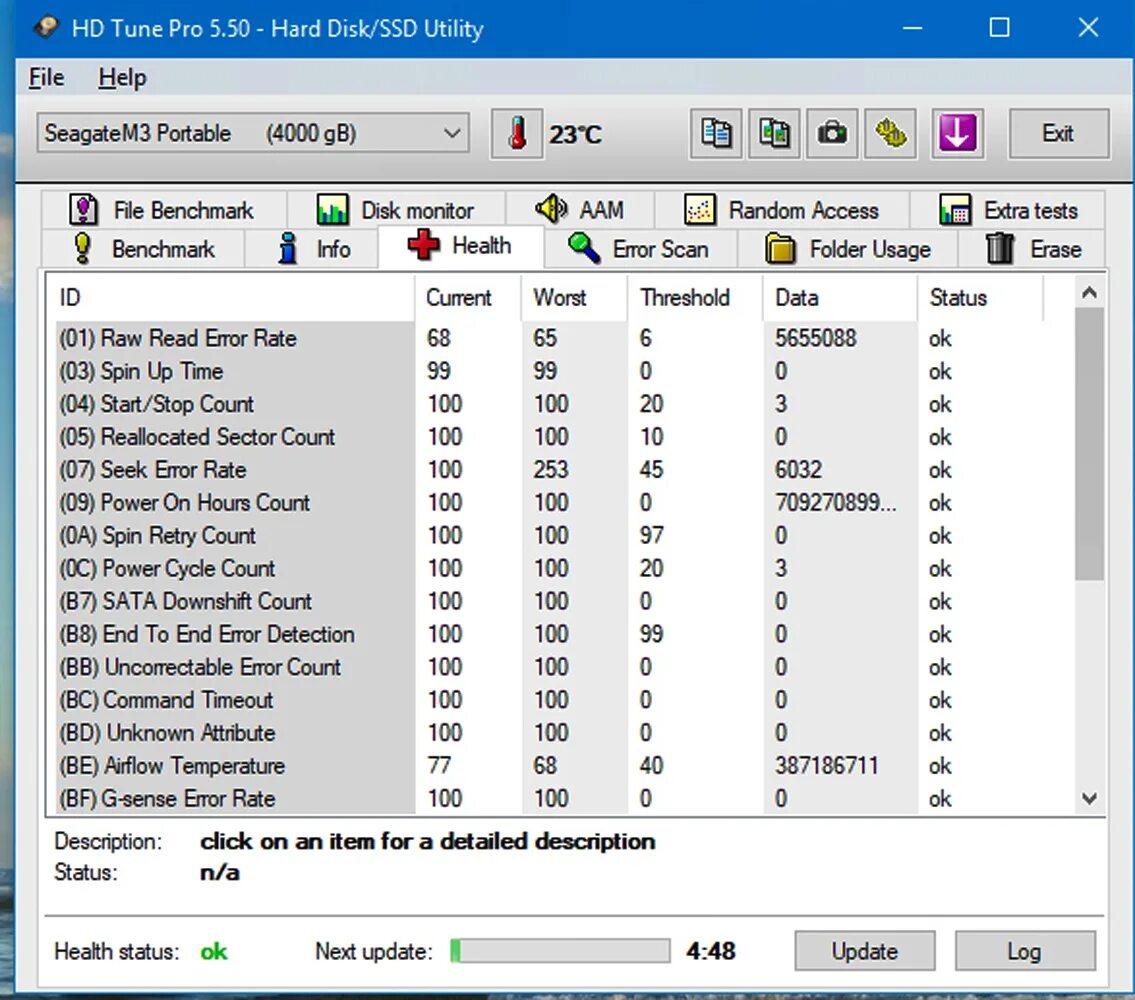1135x1000 pixels.
Task: Click the Status column header
Action: tap(980, 298)
